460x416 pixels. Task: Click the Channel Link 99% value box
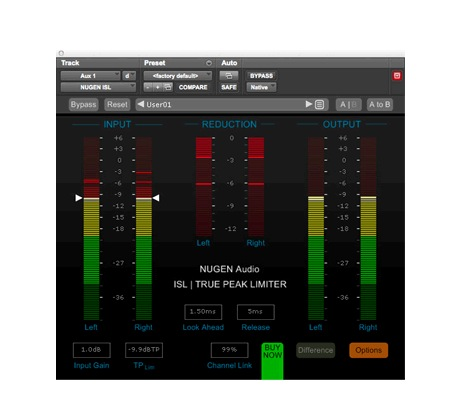[230, 350]
